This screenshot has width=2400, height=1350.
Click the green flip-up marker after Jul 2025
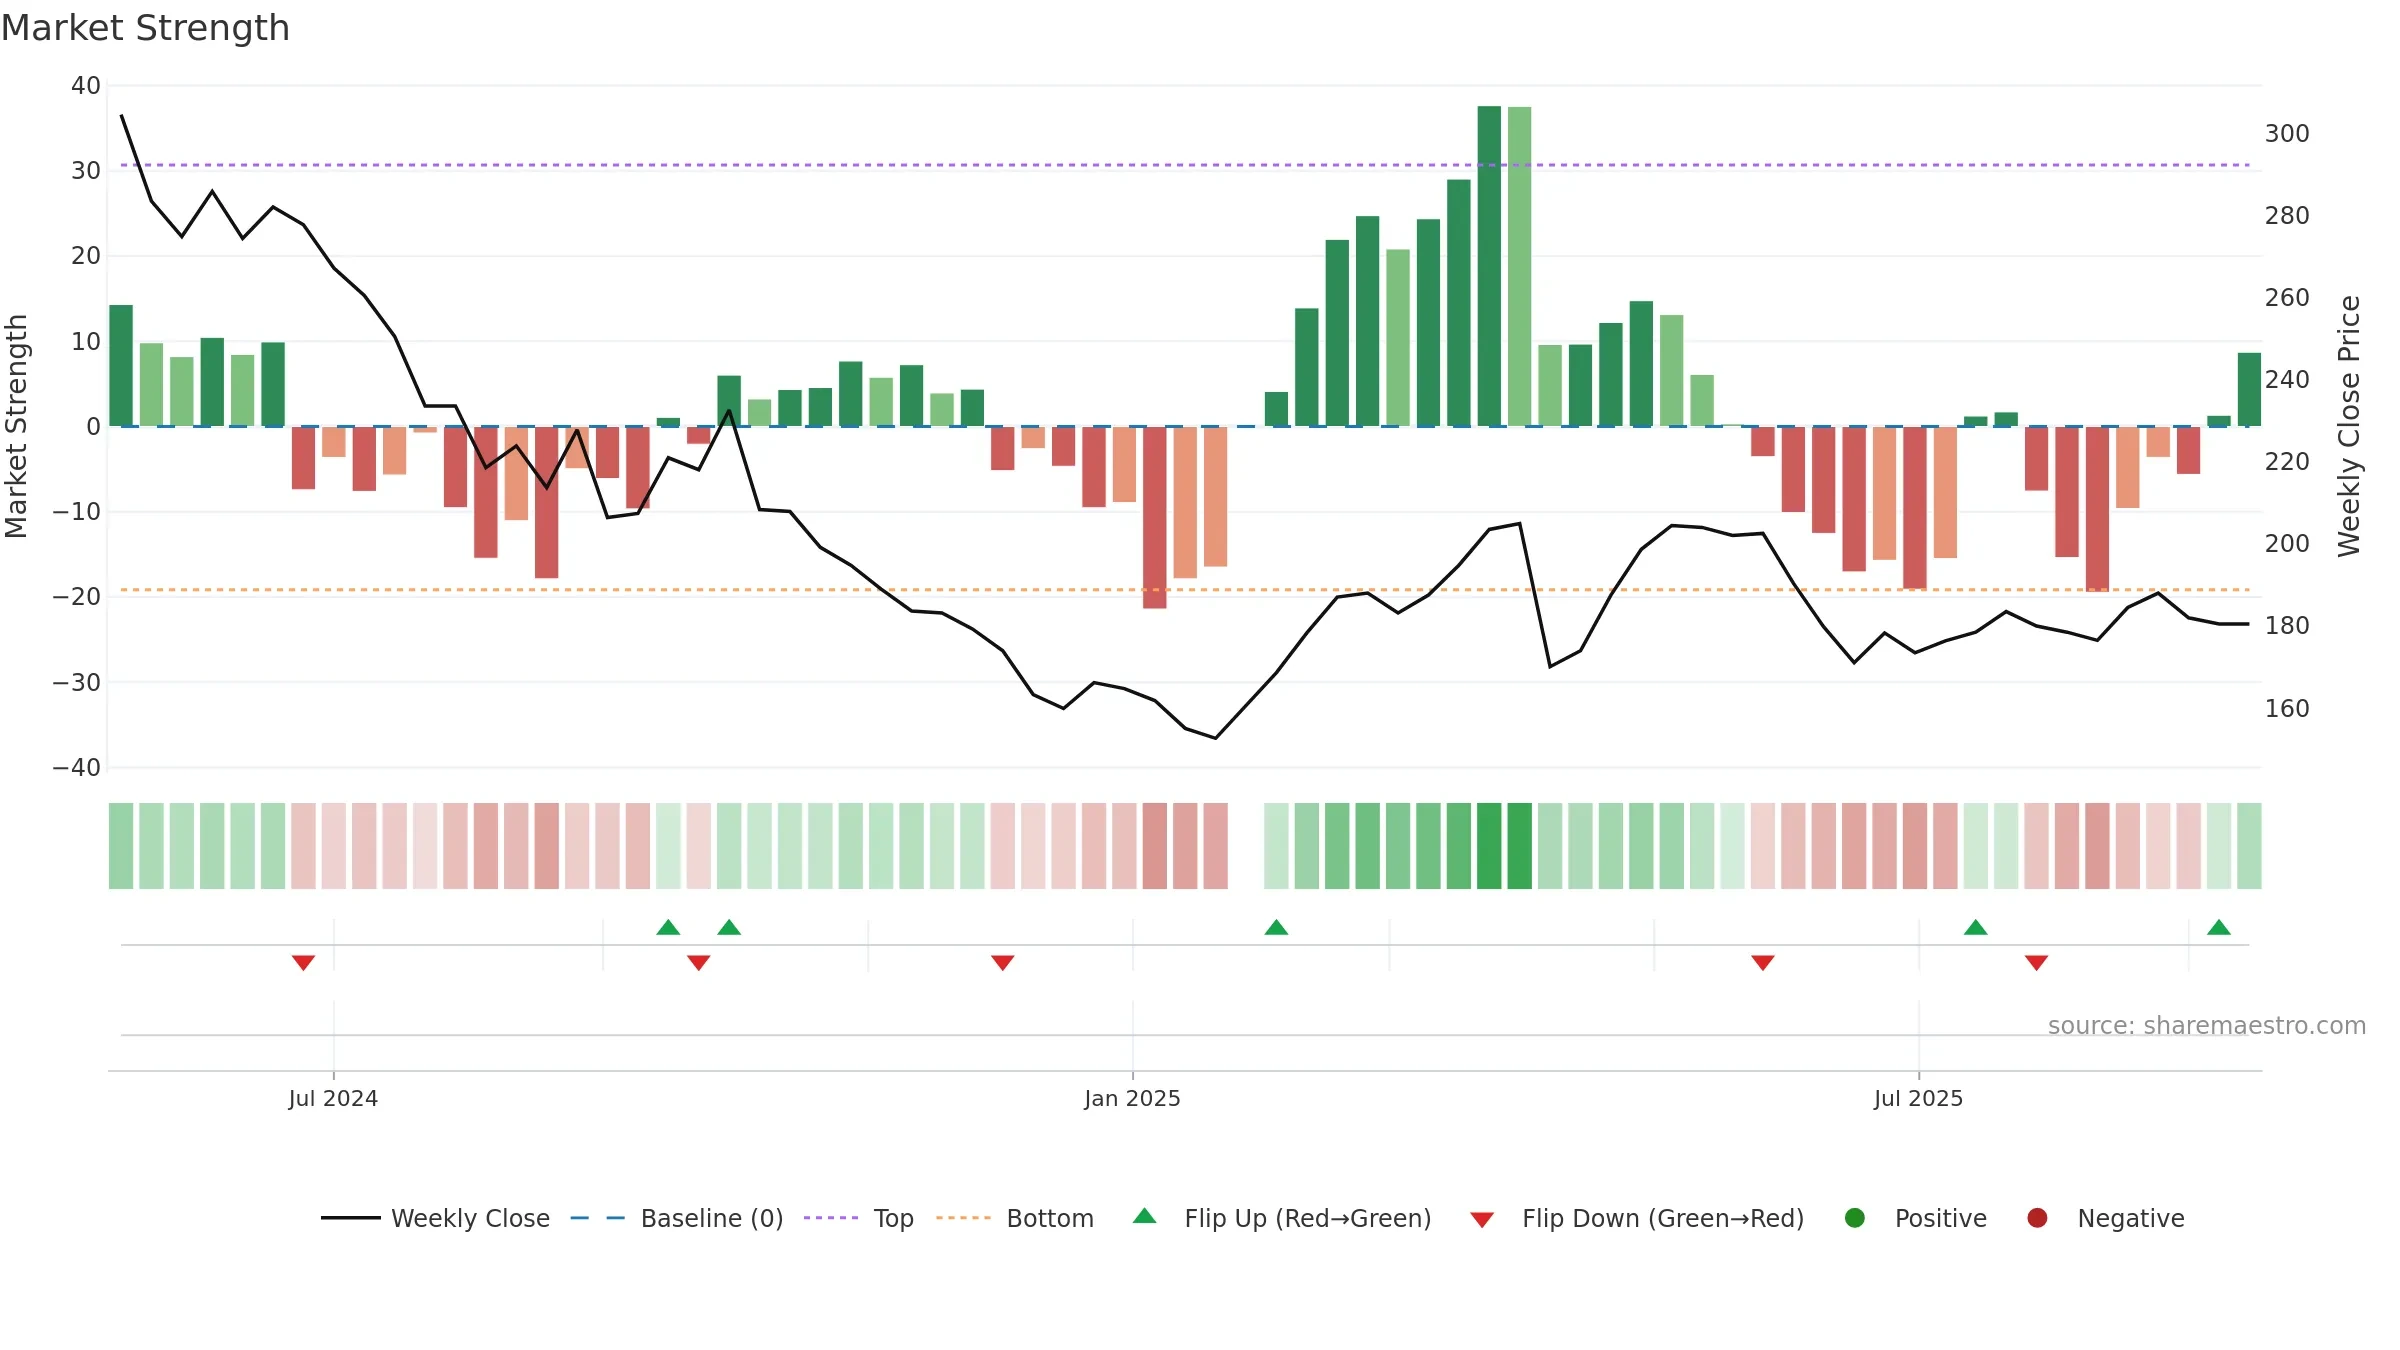point(1975,927)
